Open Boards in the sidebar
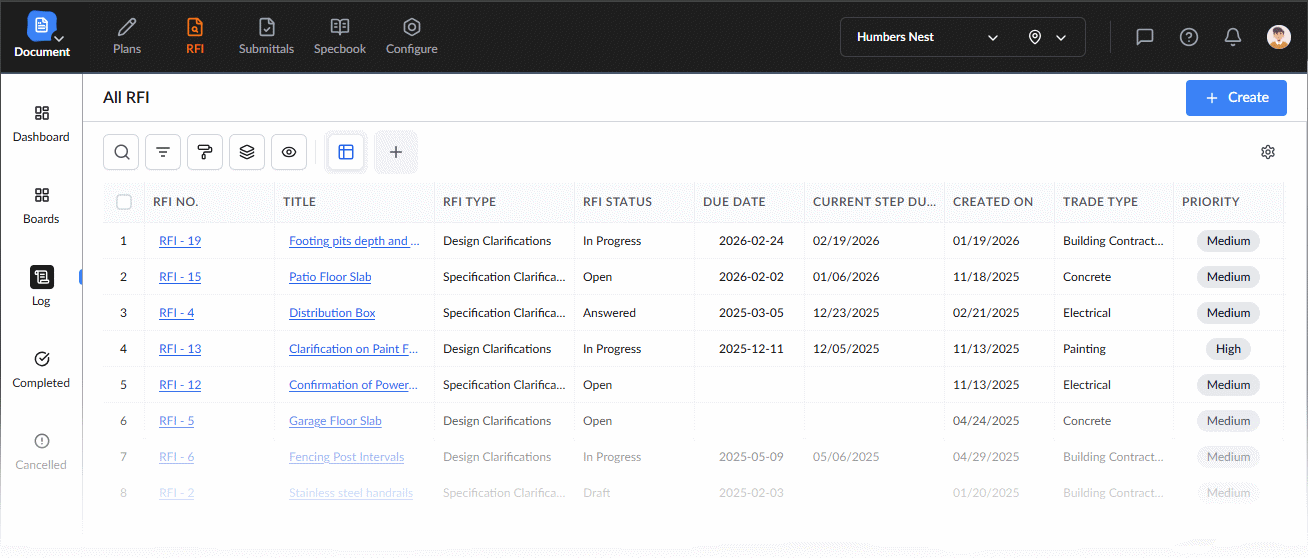Image resolution: width=1308 pixels, height=558 pixels. click(41, 206)
